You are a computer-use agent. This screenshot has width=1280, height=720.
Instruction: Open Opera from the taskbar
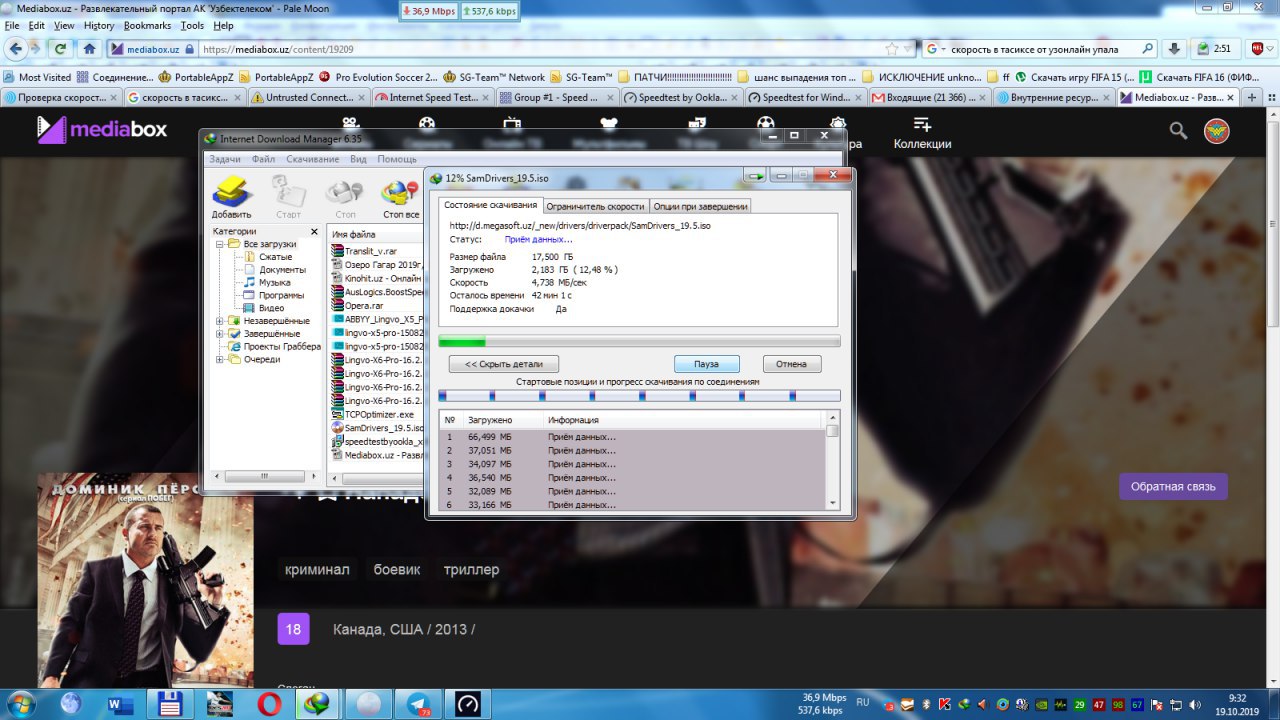pyautogui.click(x=268, y=704)
